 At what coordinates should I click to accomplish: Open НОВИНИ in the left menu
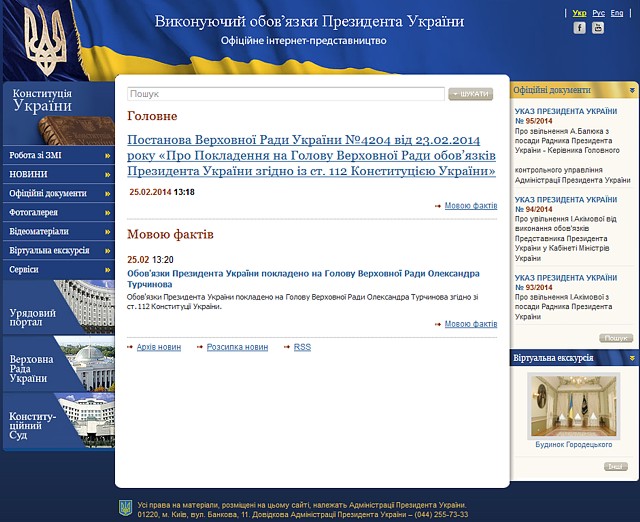[57, 174]
